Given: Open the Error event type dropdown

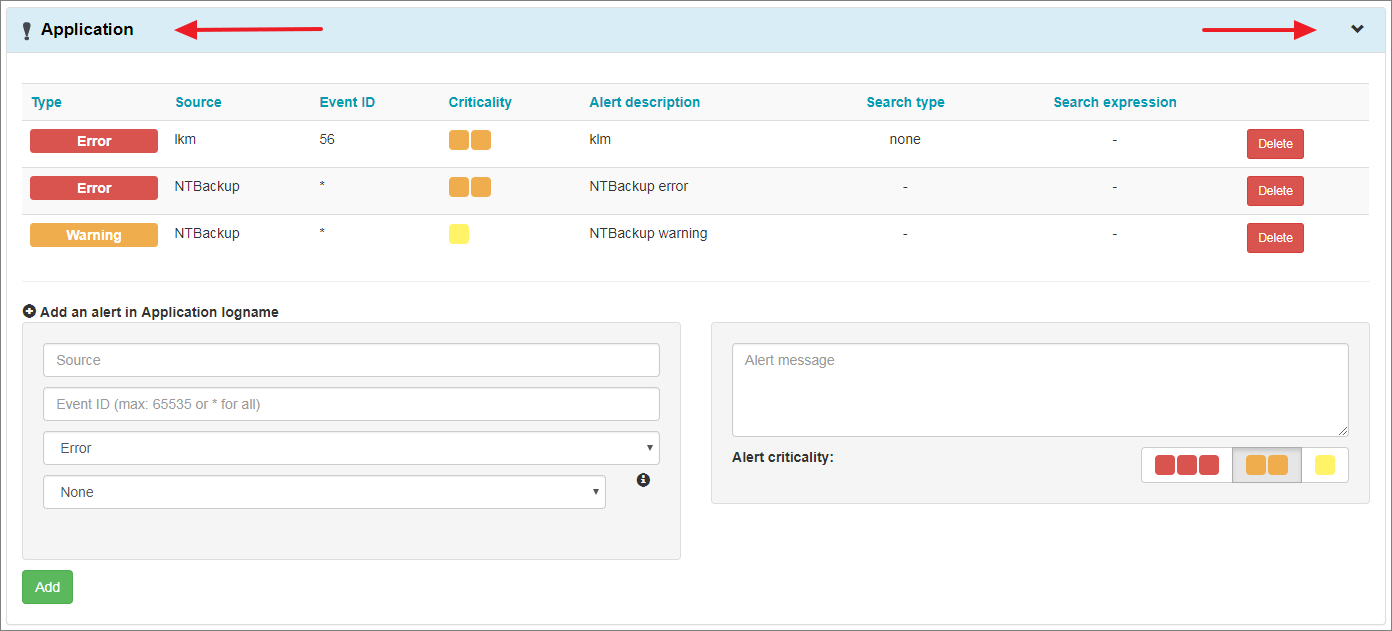Looking at the screenshot, I should (351, 448).
